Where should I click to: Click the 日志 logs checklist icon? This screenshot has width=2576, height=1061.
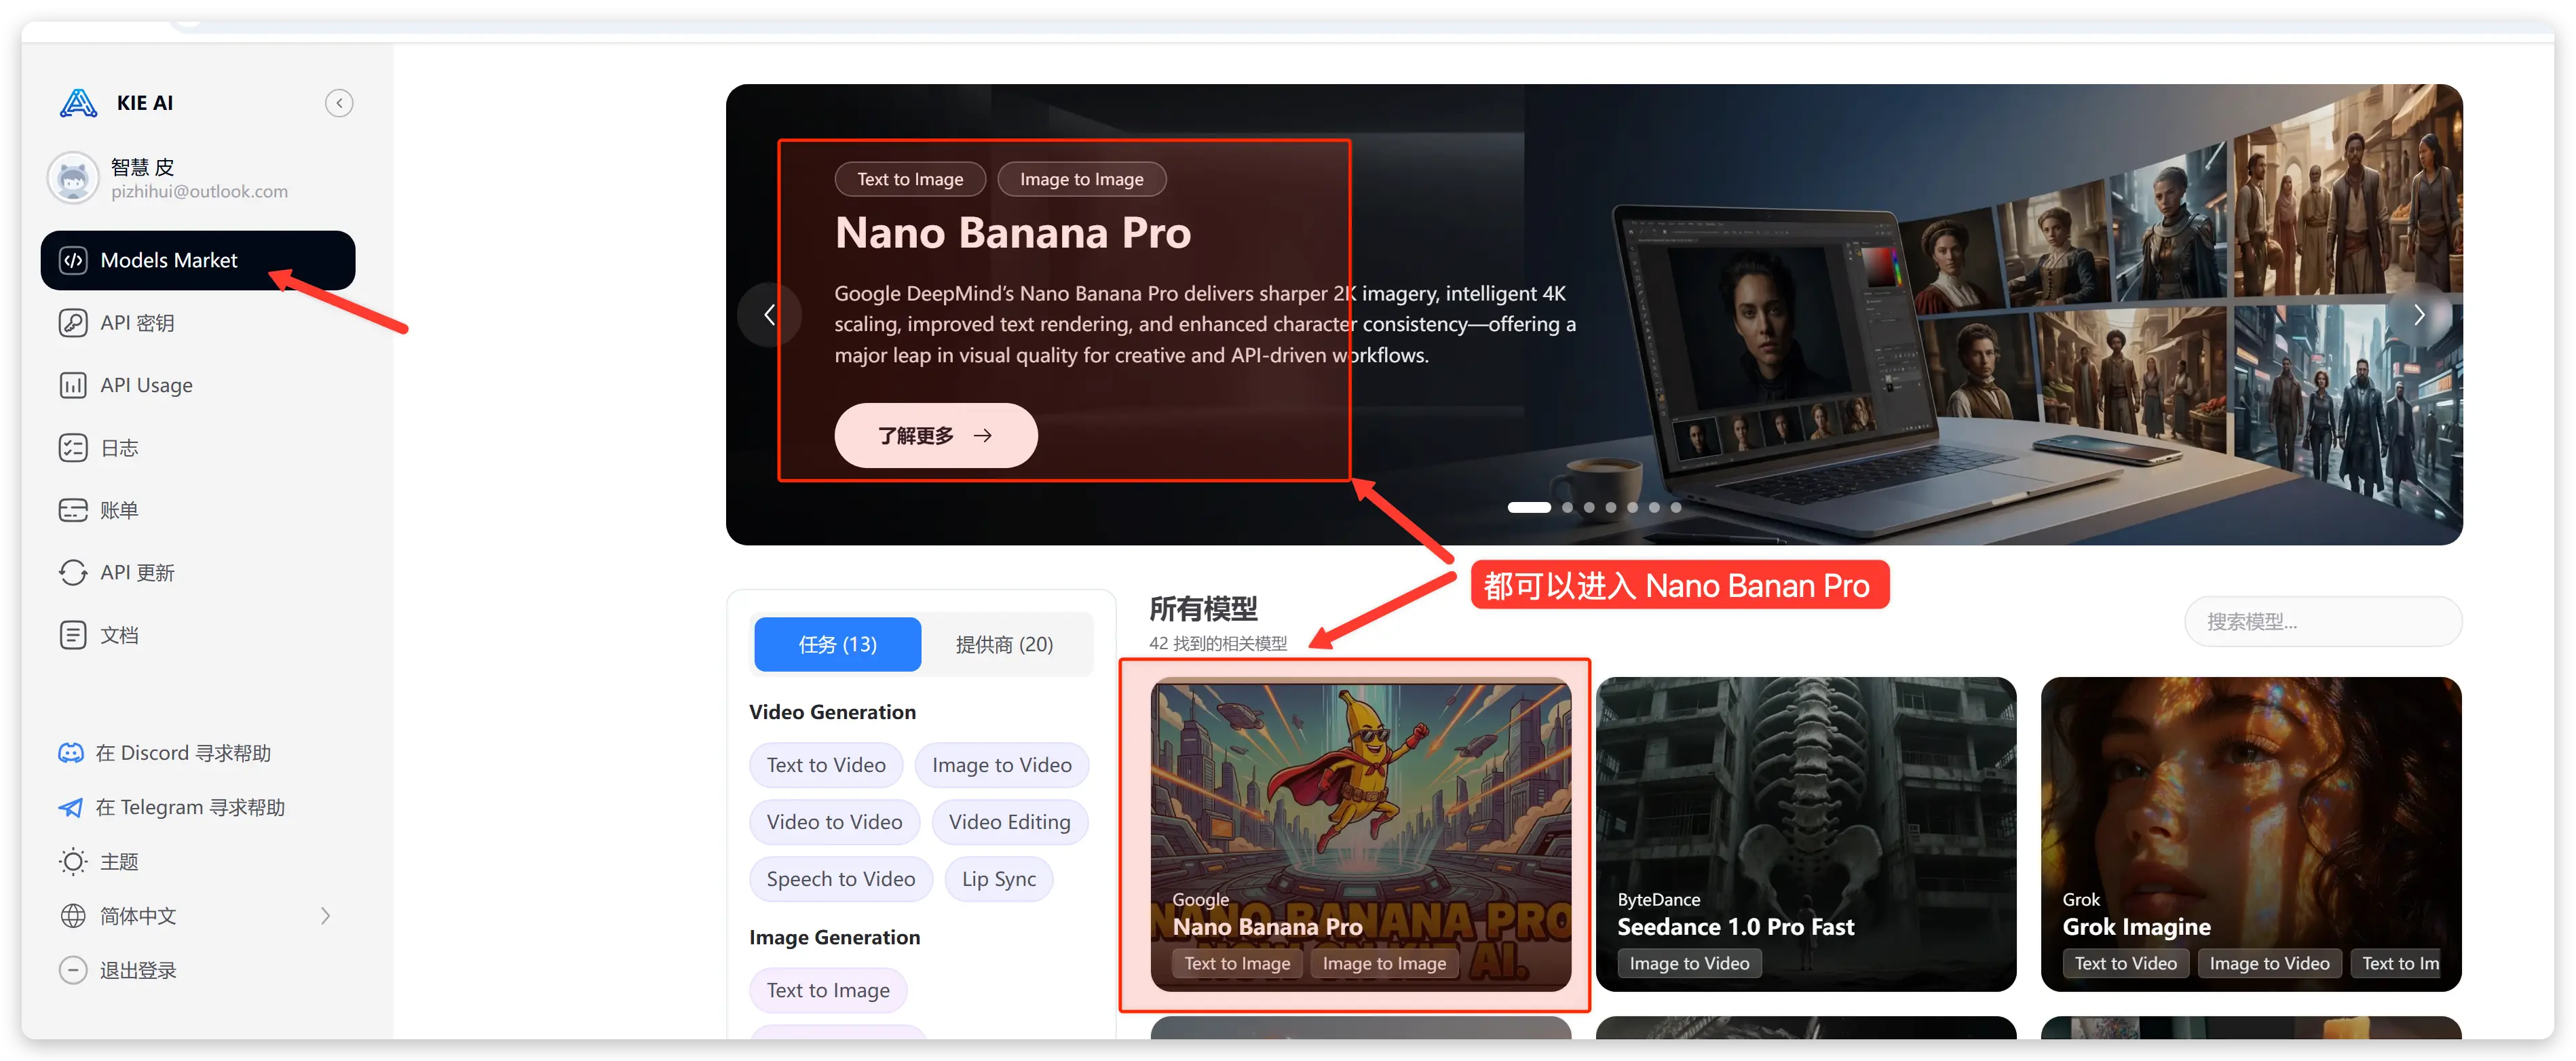coord(73,448)
